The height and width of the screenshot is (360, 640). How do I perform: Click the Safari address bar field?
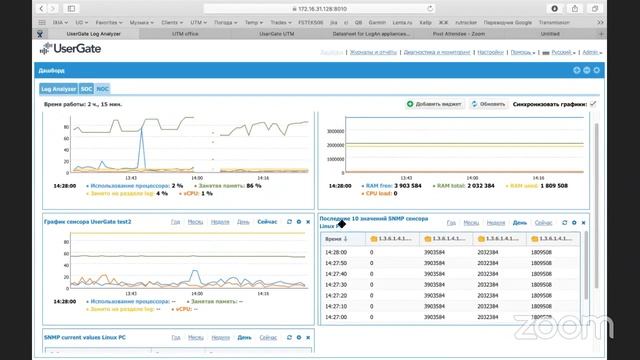[x=320, y=9]
